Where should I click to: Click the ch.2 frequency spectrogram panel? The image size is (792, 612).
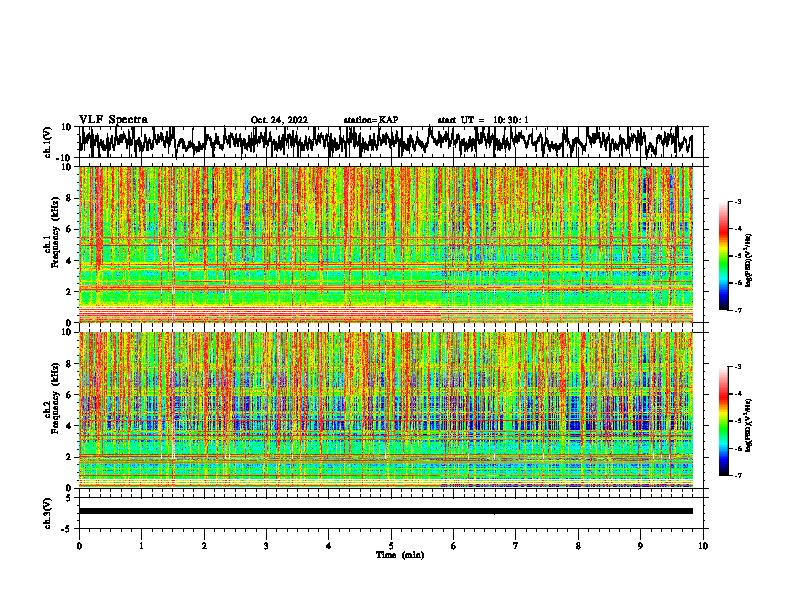point(386,410)
